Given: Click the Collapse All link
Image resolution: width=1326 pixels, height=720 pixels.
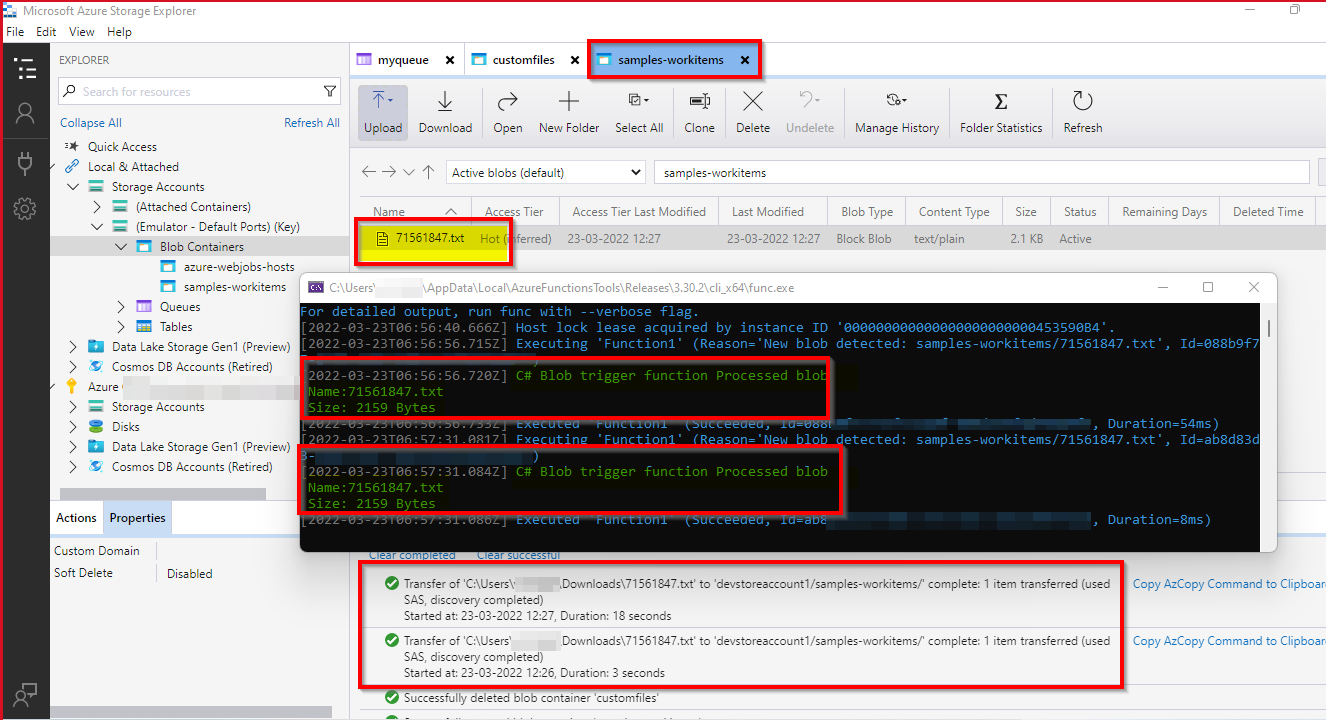Looking at the screenshot, I should tap(91, 123).
